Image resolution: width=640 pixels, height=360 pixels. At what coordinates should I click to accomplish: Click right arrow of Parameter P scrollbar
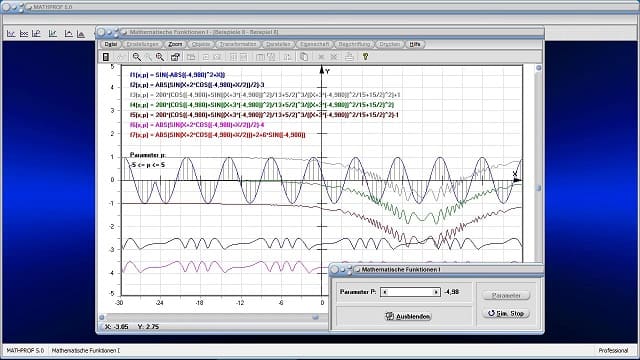click(436, 292)
